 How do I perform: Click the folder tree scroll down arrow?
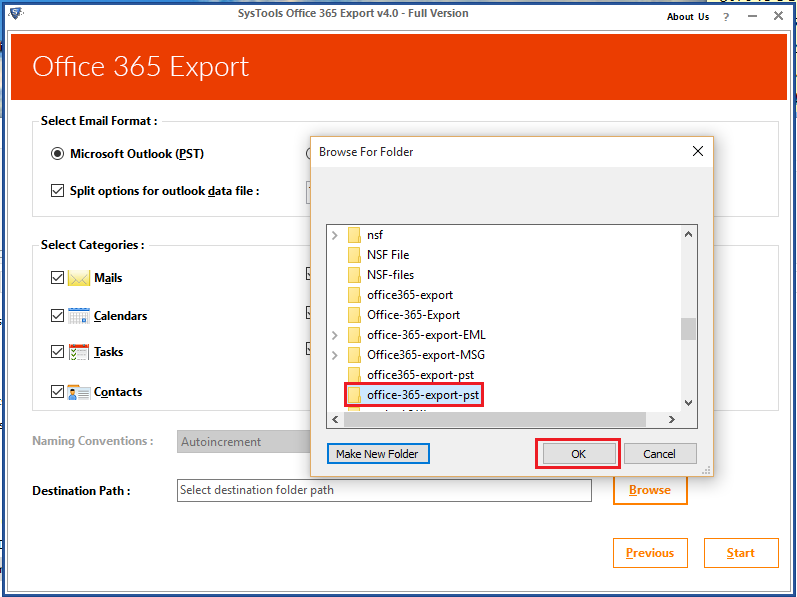[x=688, y=403]
